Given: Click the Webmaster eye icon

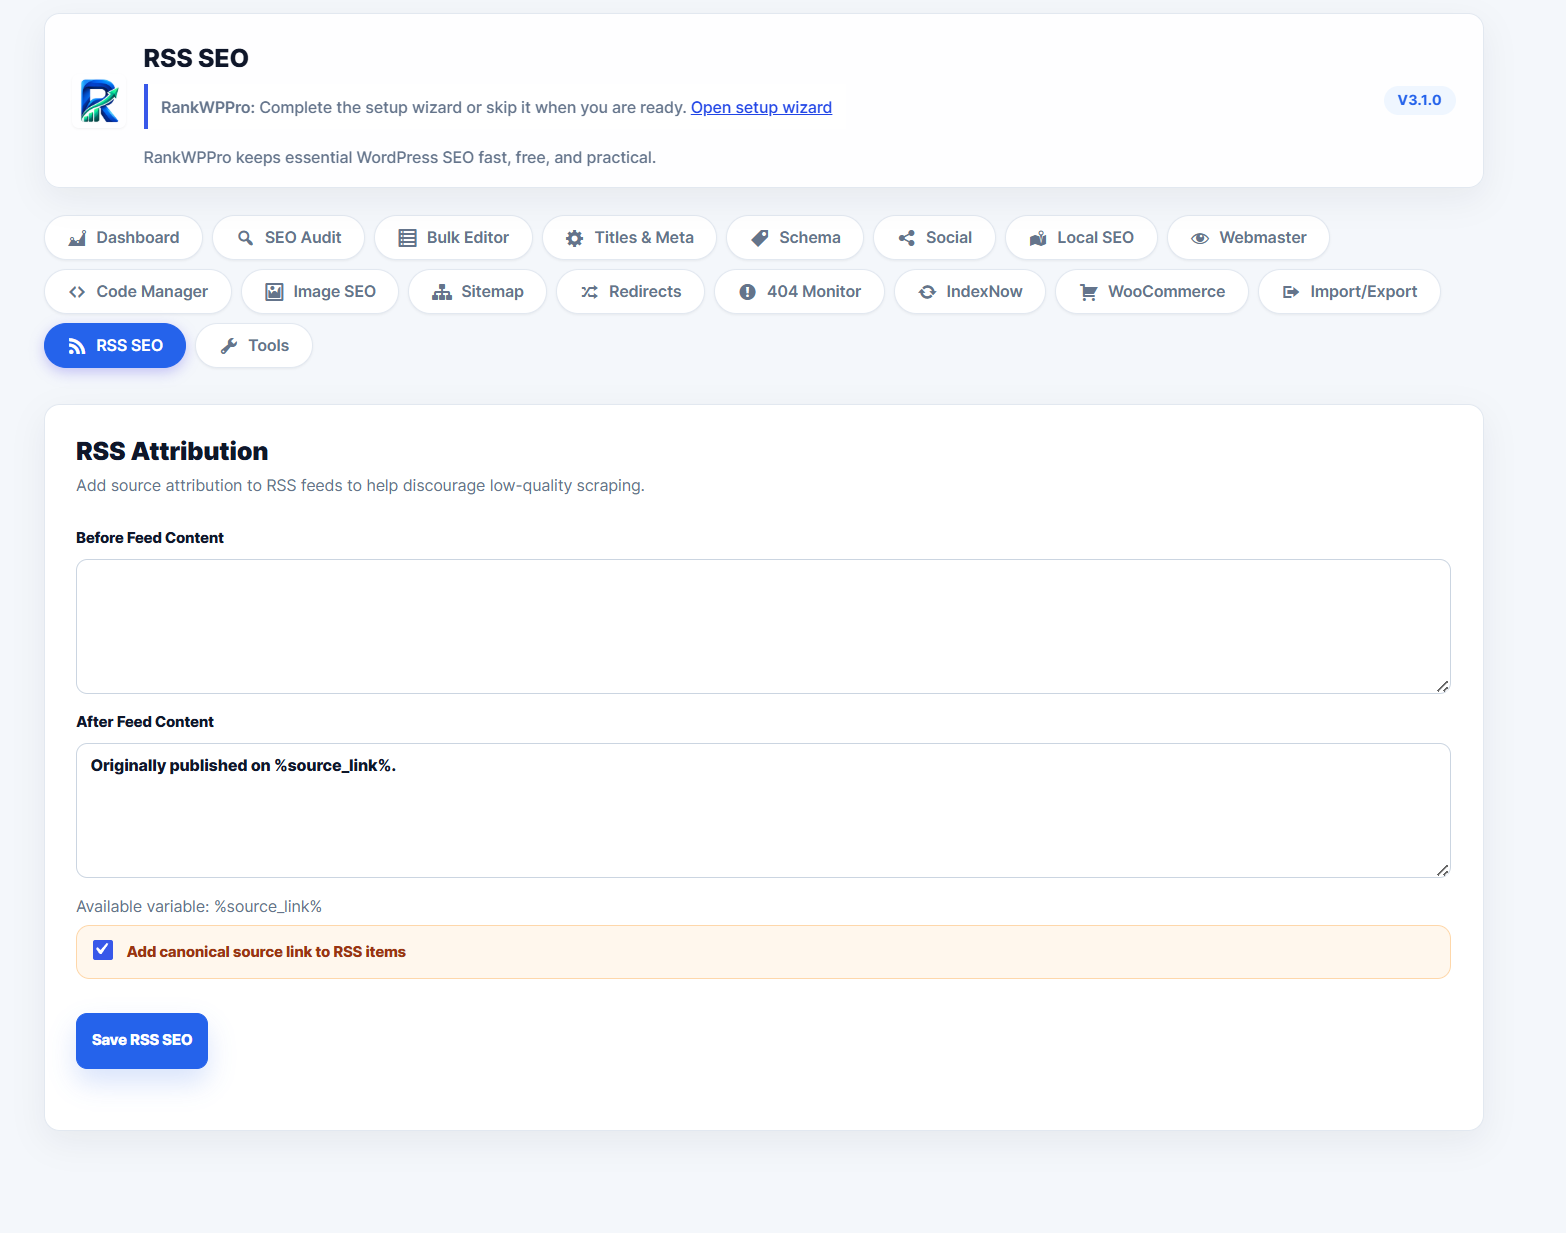Looking at the screenshot, I should coord(1200,238).
